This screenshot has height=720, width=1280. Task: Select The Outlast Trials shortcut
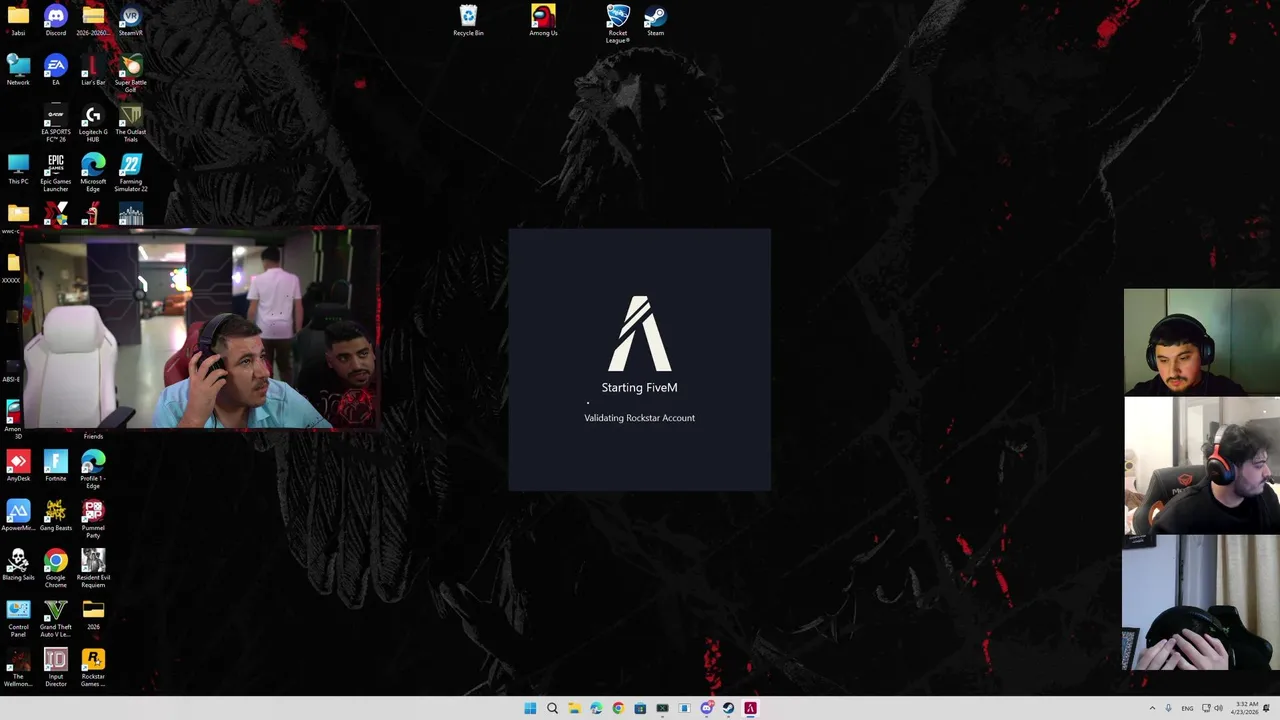click(x=130, y=124)
